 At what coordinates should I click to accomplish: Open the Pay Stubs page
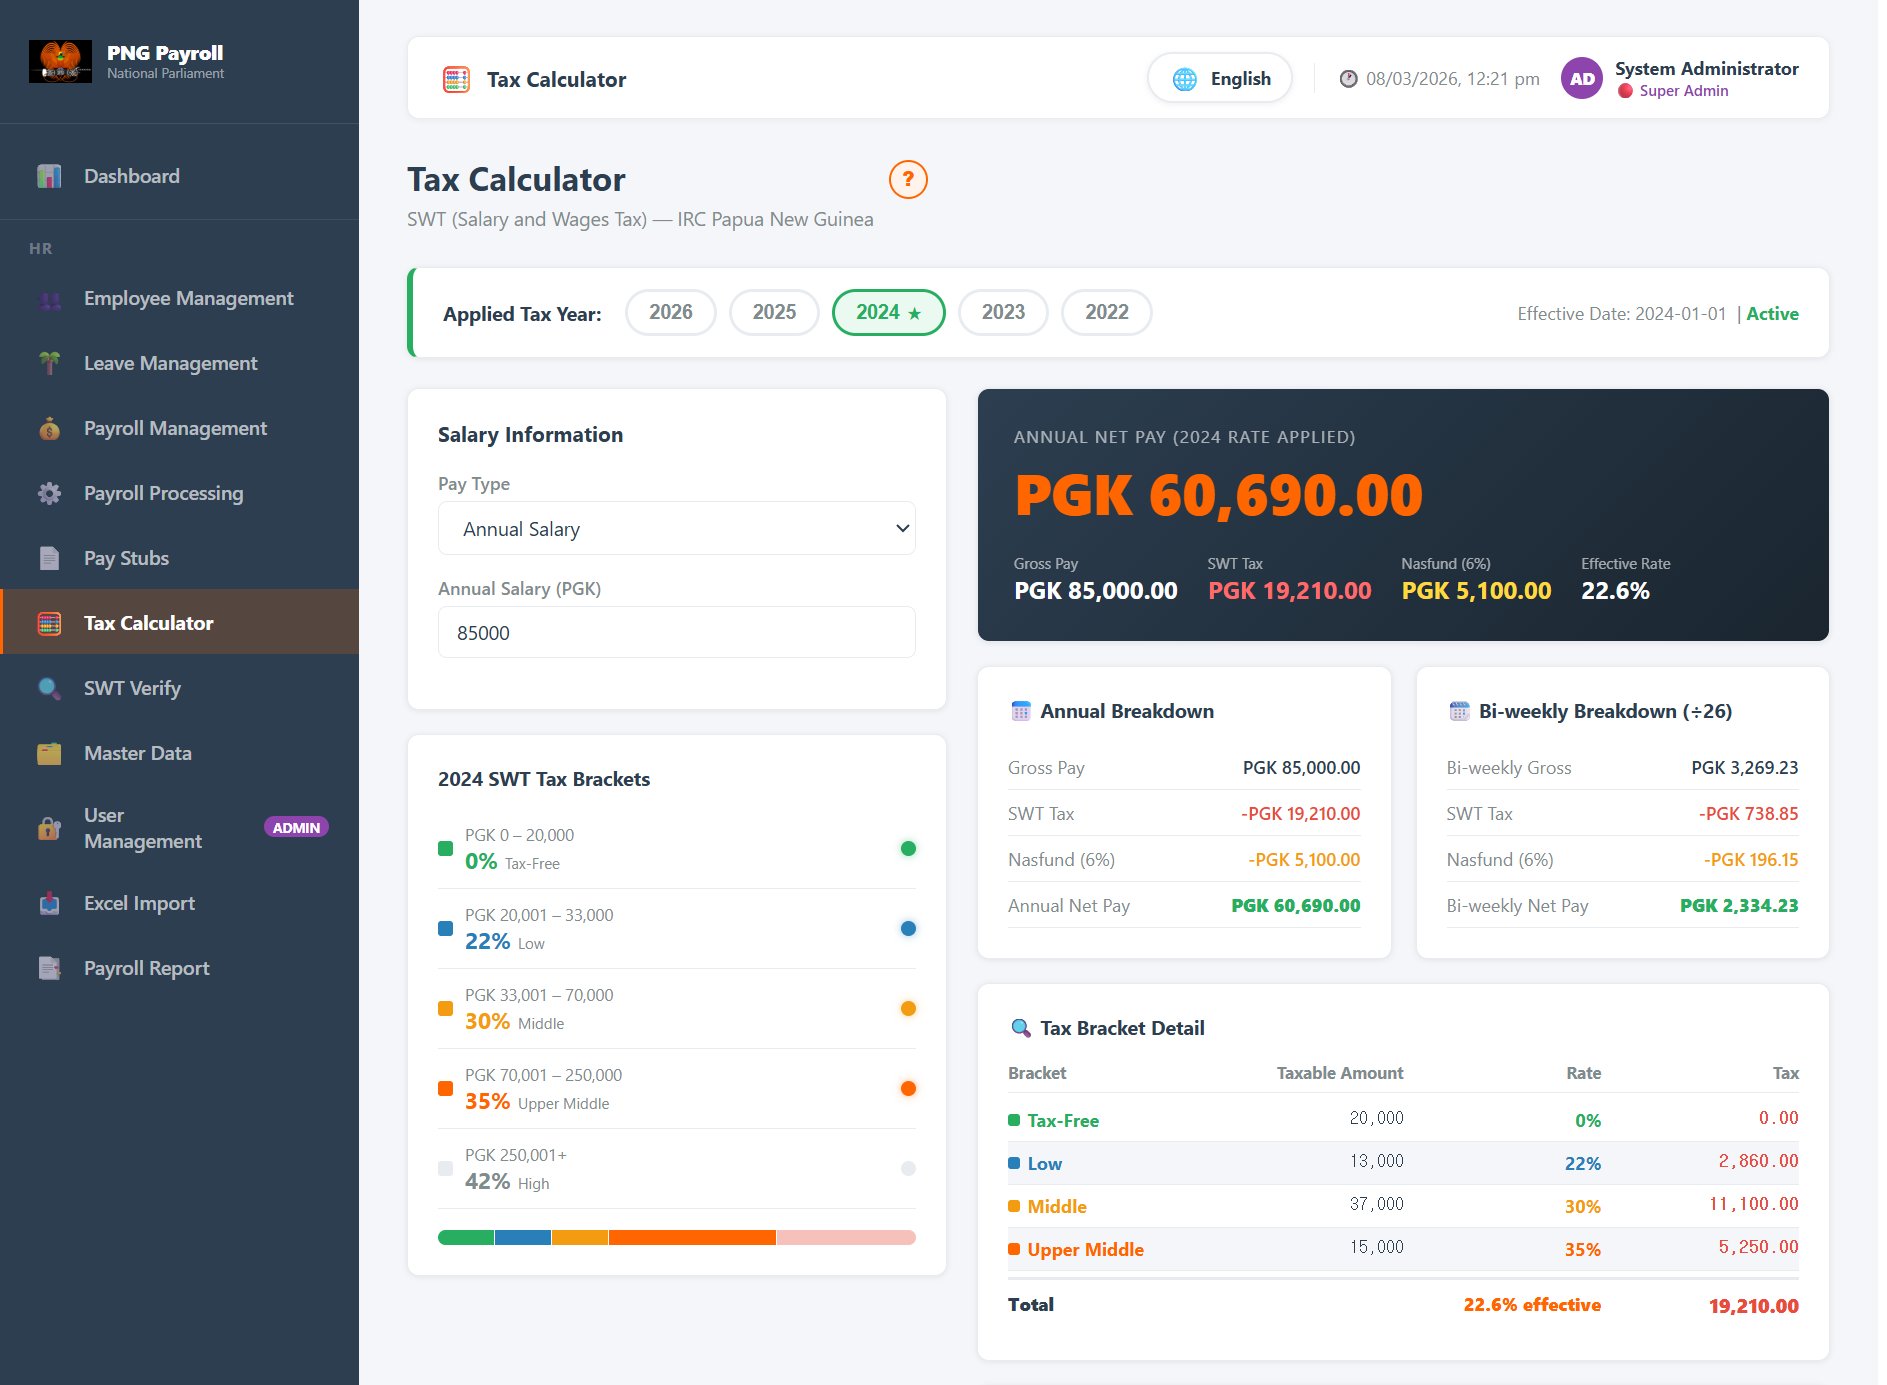click(180, 559)
